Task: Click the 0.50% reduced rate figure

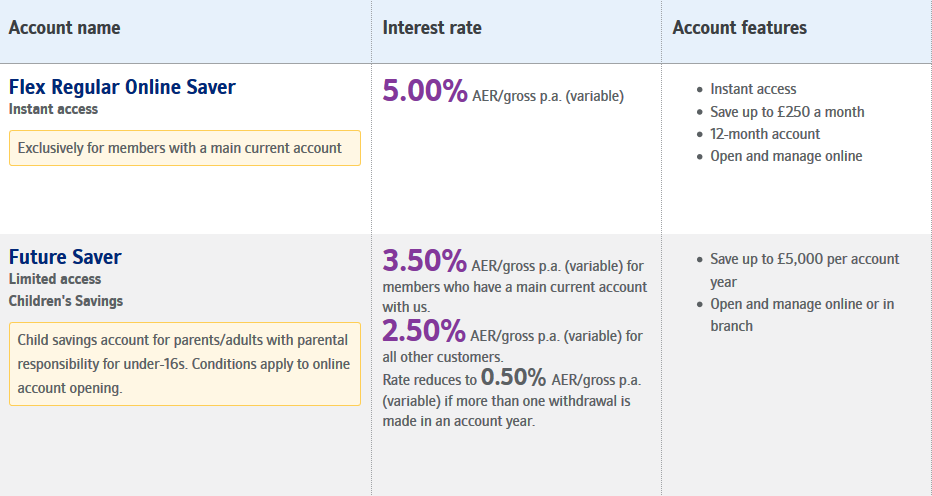Action: (513, 377)
